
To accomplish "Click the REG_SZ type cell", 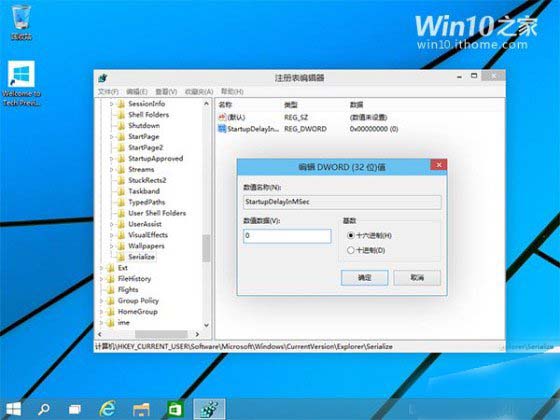I will (x=296, y=118).
